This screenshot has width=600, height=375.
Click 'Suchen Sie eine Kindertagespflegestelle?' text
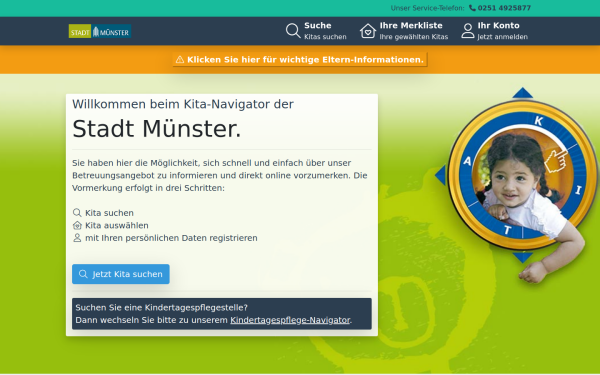[161, 308]
